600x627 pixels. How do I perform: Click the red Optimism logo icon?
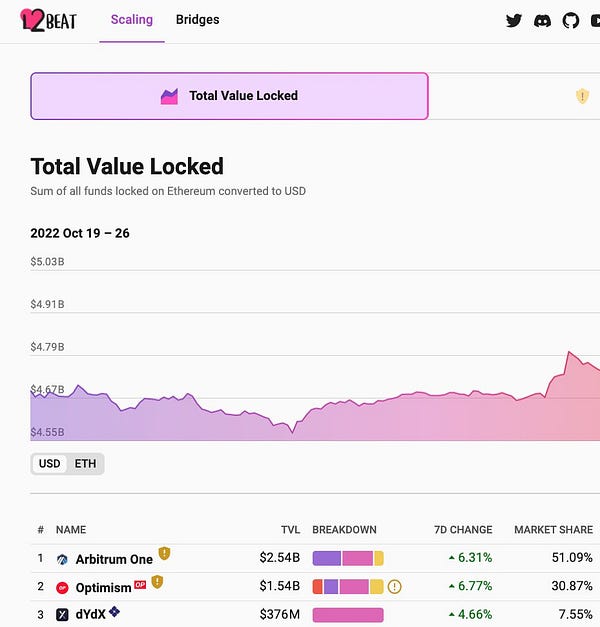pos(62,588)
